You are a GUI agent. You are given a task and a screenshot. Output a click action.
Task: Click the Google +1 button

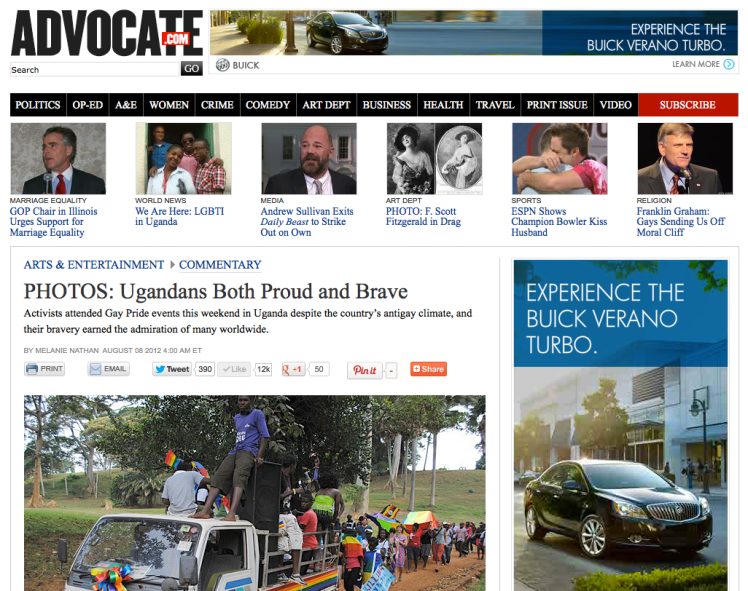coord(293,369)
